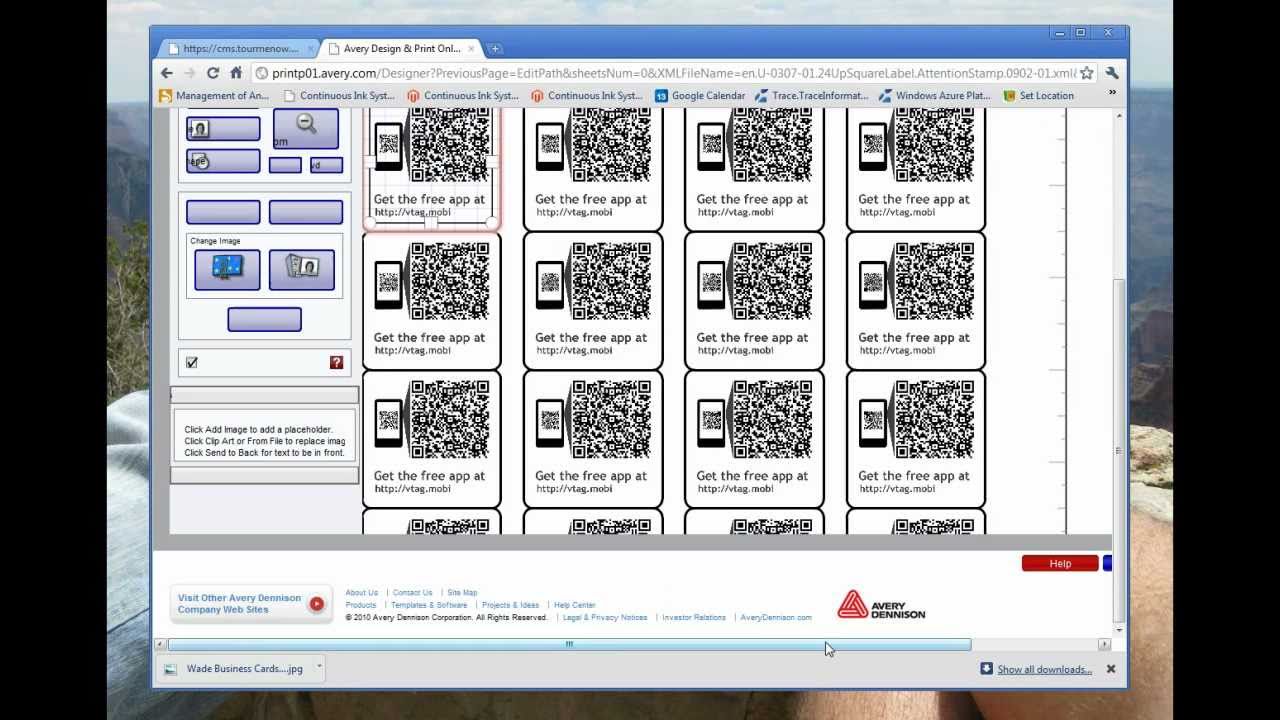Click the From File photos image button
Viewport: 1280px width, 720px height.
[302, 270]
